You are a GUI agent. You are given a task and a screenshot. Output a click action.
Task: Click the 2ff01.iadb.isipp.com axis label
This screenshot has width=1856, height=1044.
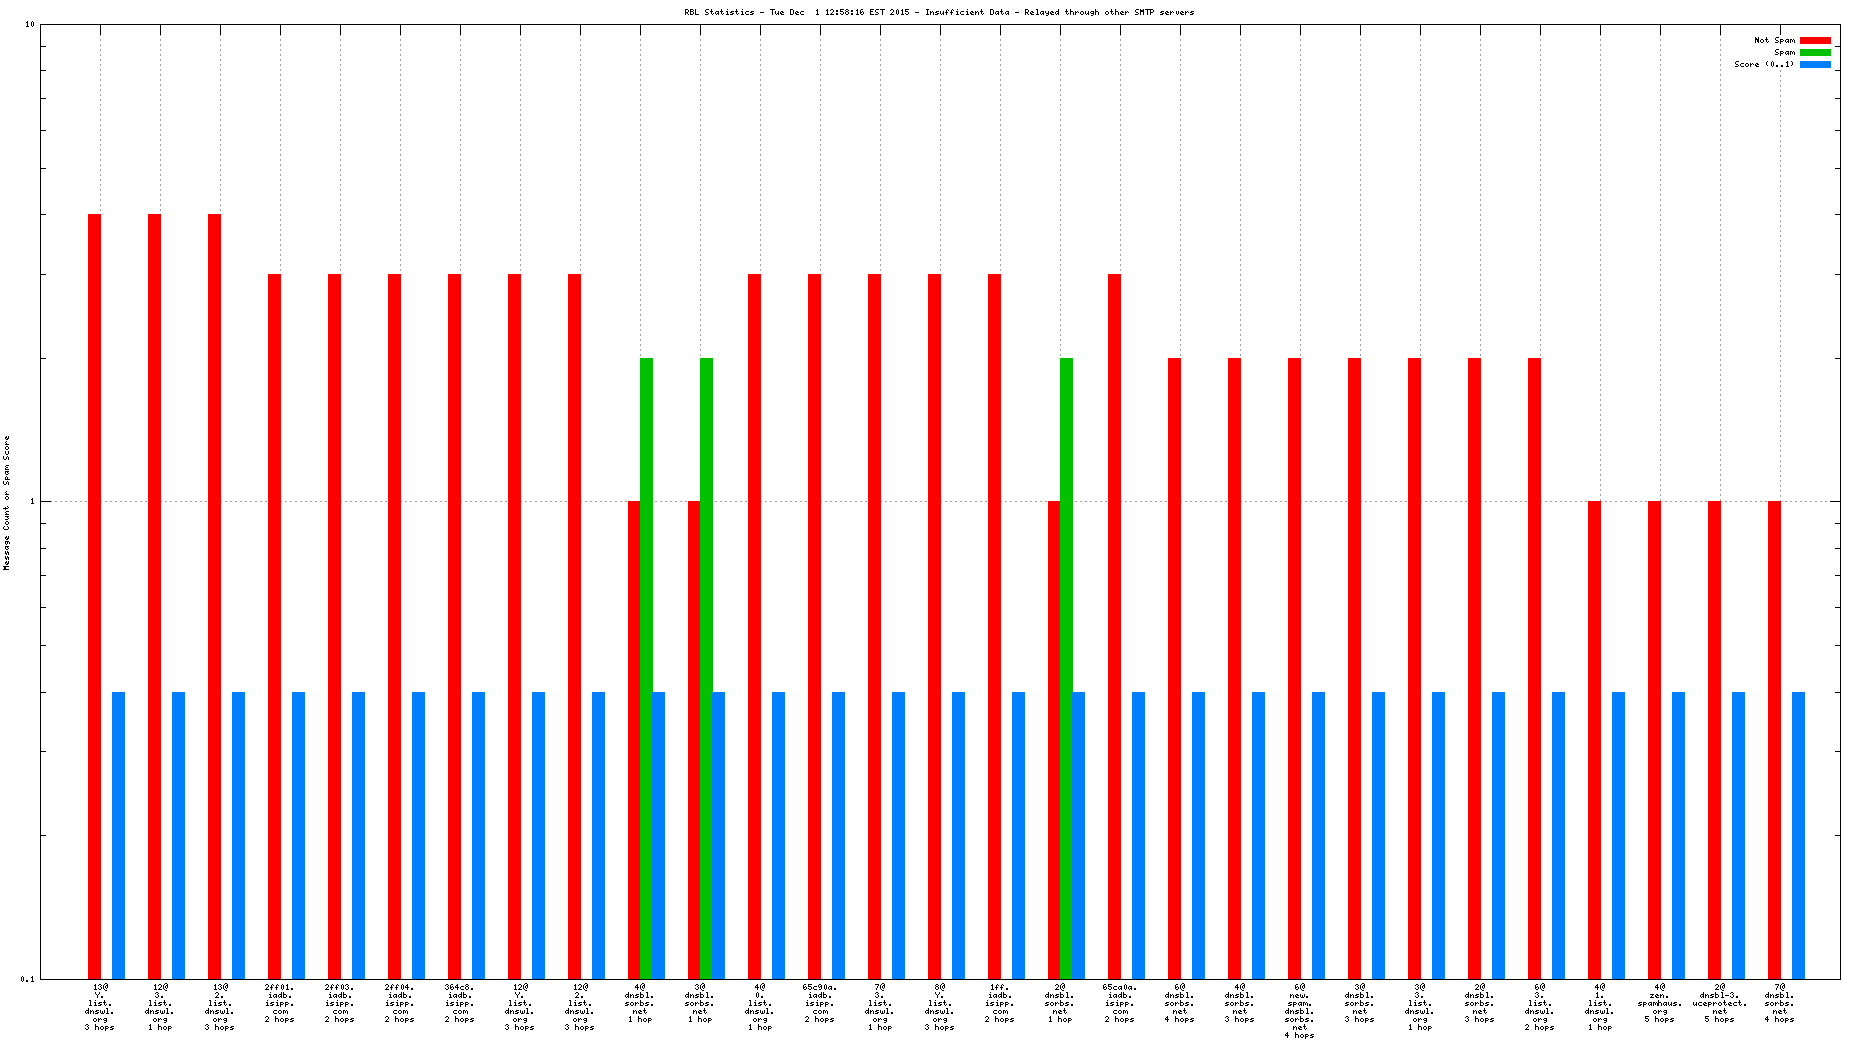coord(280,1003)
